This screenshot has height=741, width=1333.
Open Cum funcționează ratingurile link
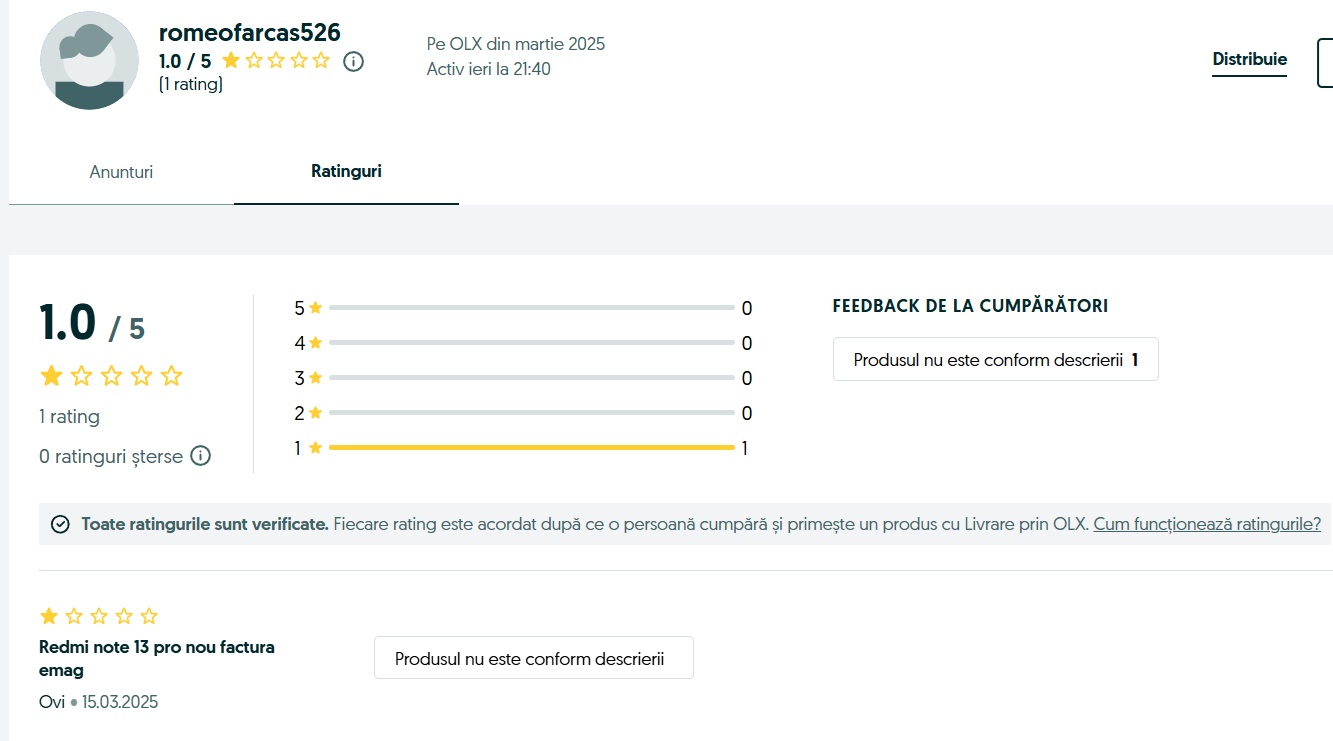pyautogui.click(x=1207, y=524)
